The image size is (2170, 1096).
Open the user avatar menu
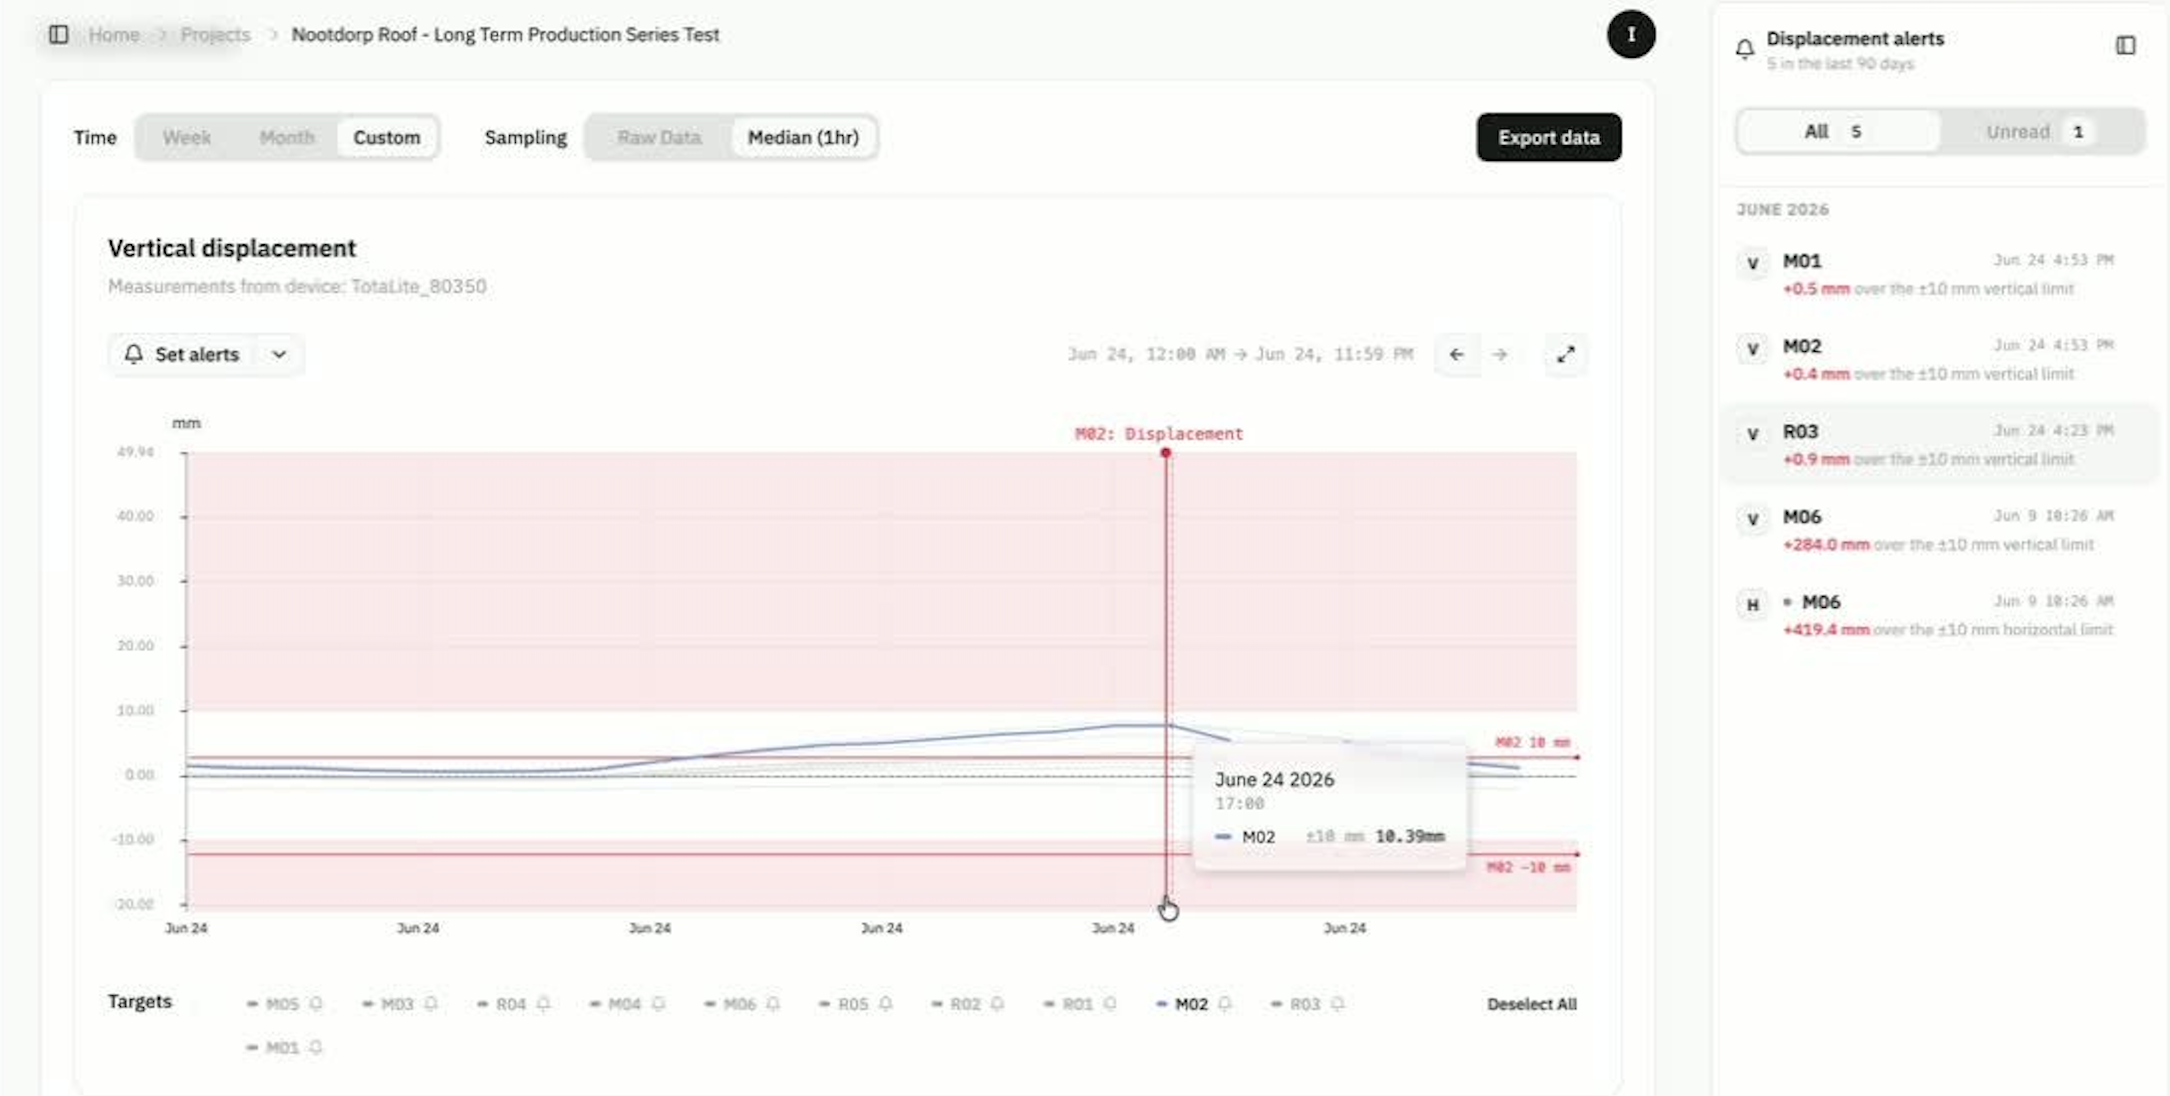tap(1630, 35)
